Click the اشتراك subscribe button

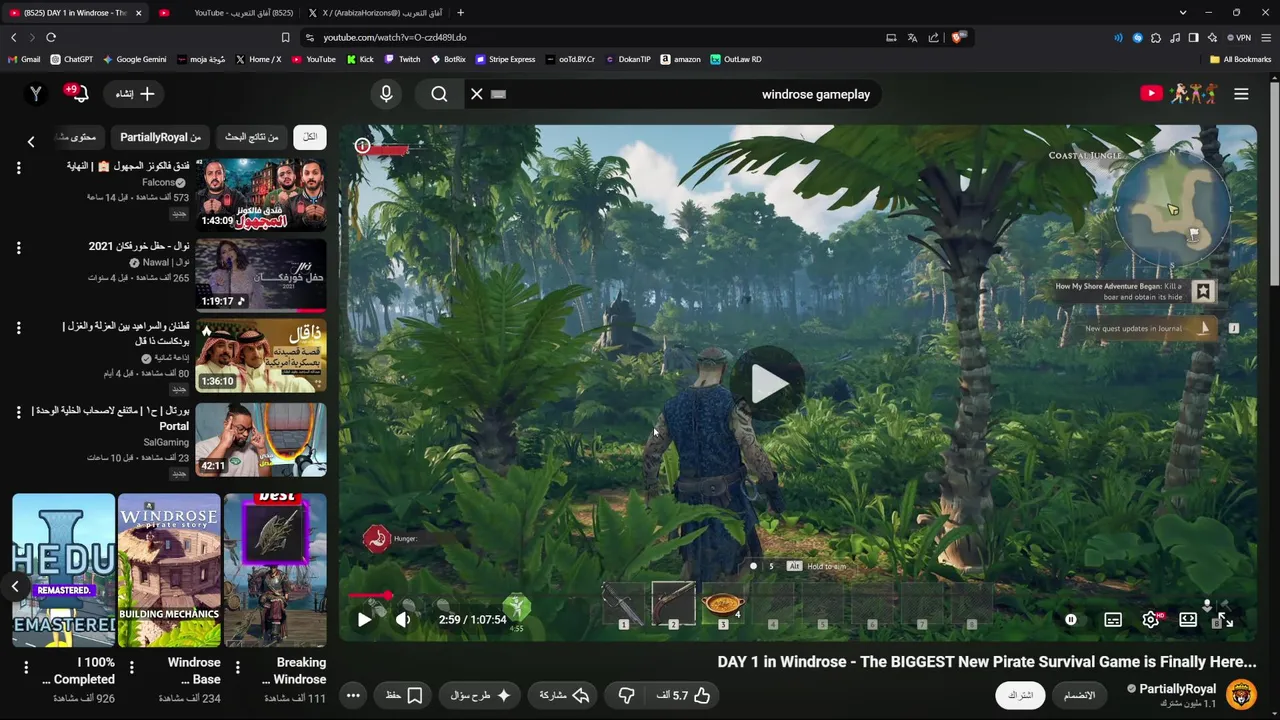1021,695
